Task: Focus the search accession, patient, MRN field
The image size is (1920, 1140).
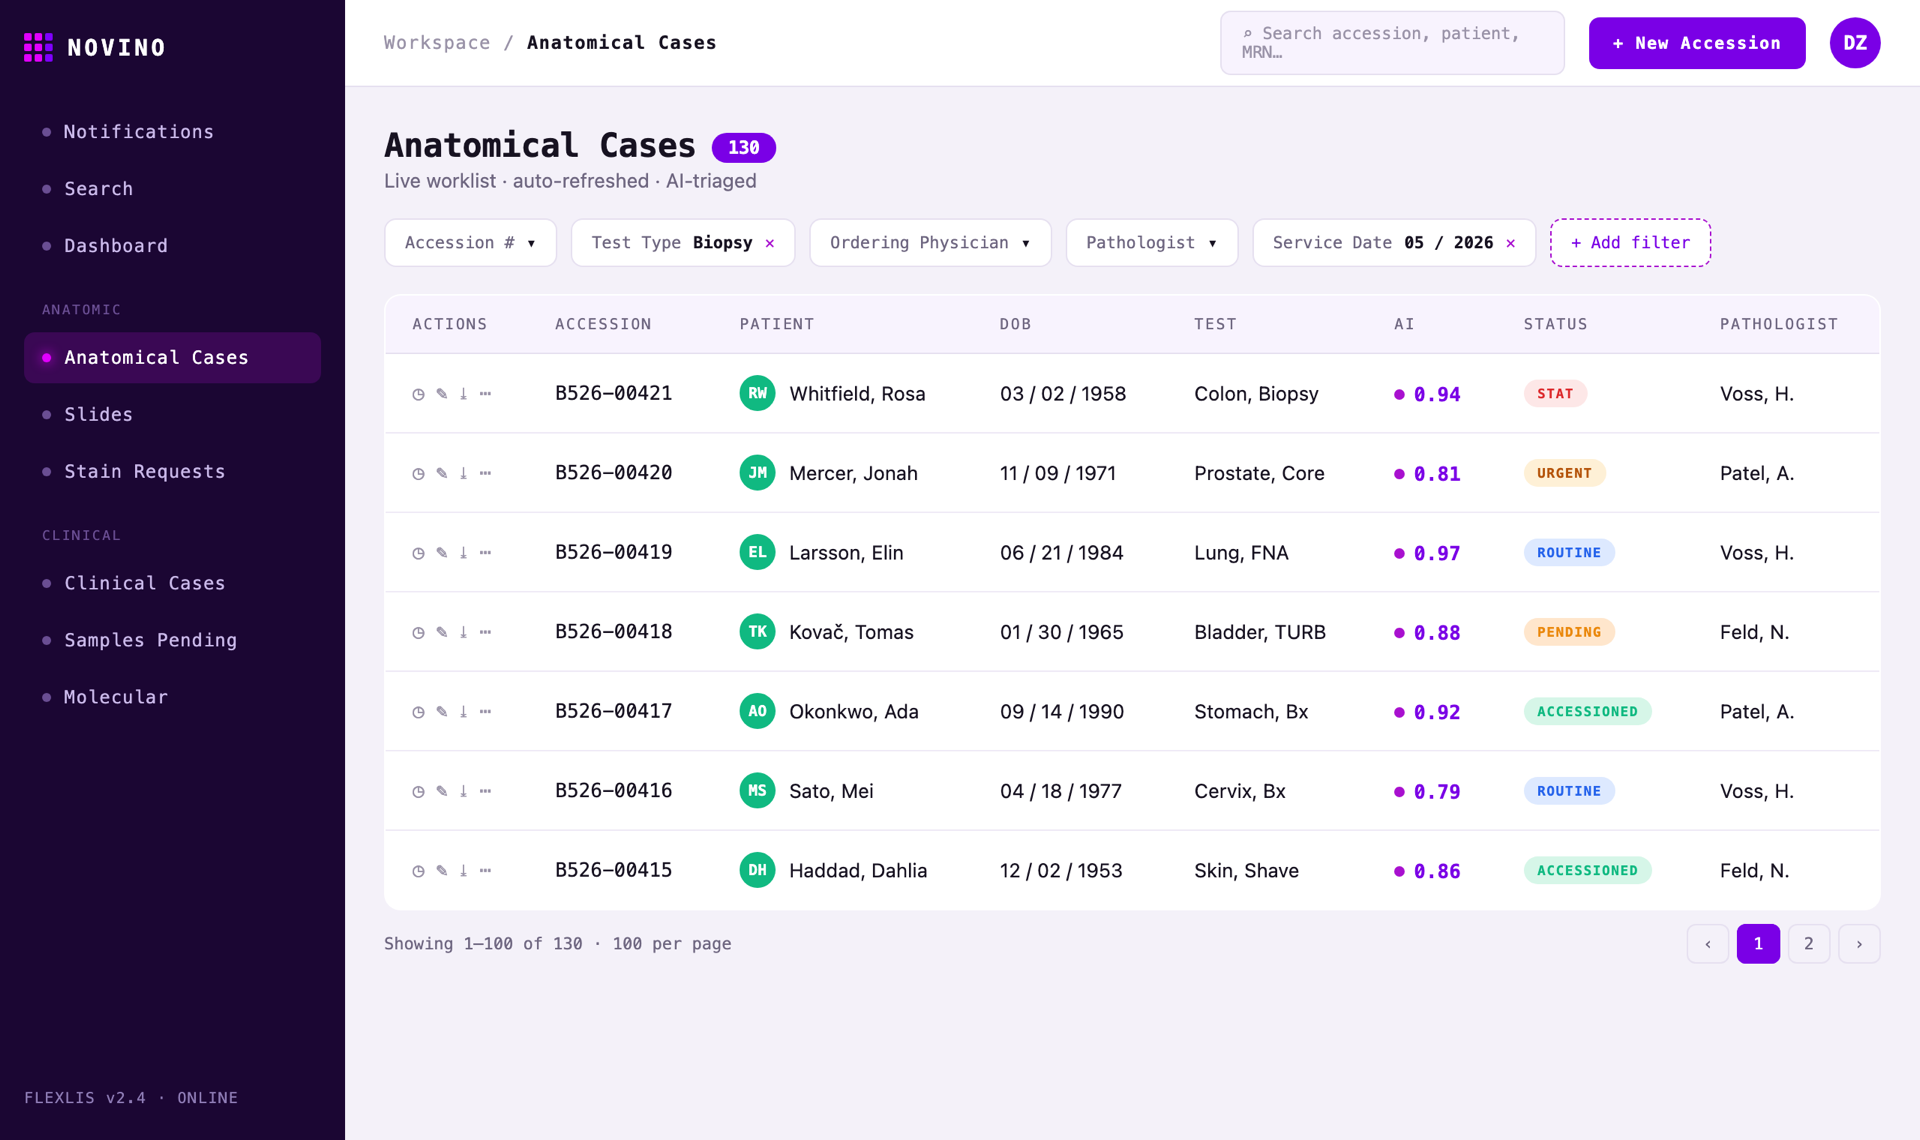Action: pyautogui.click(x=1392, y=43)
